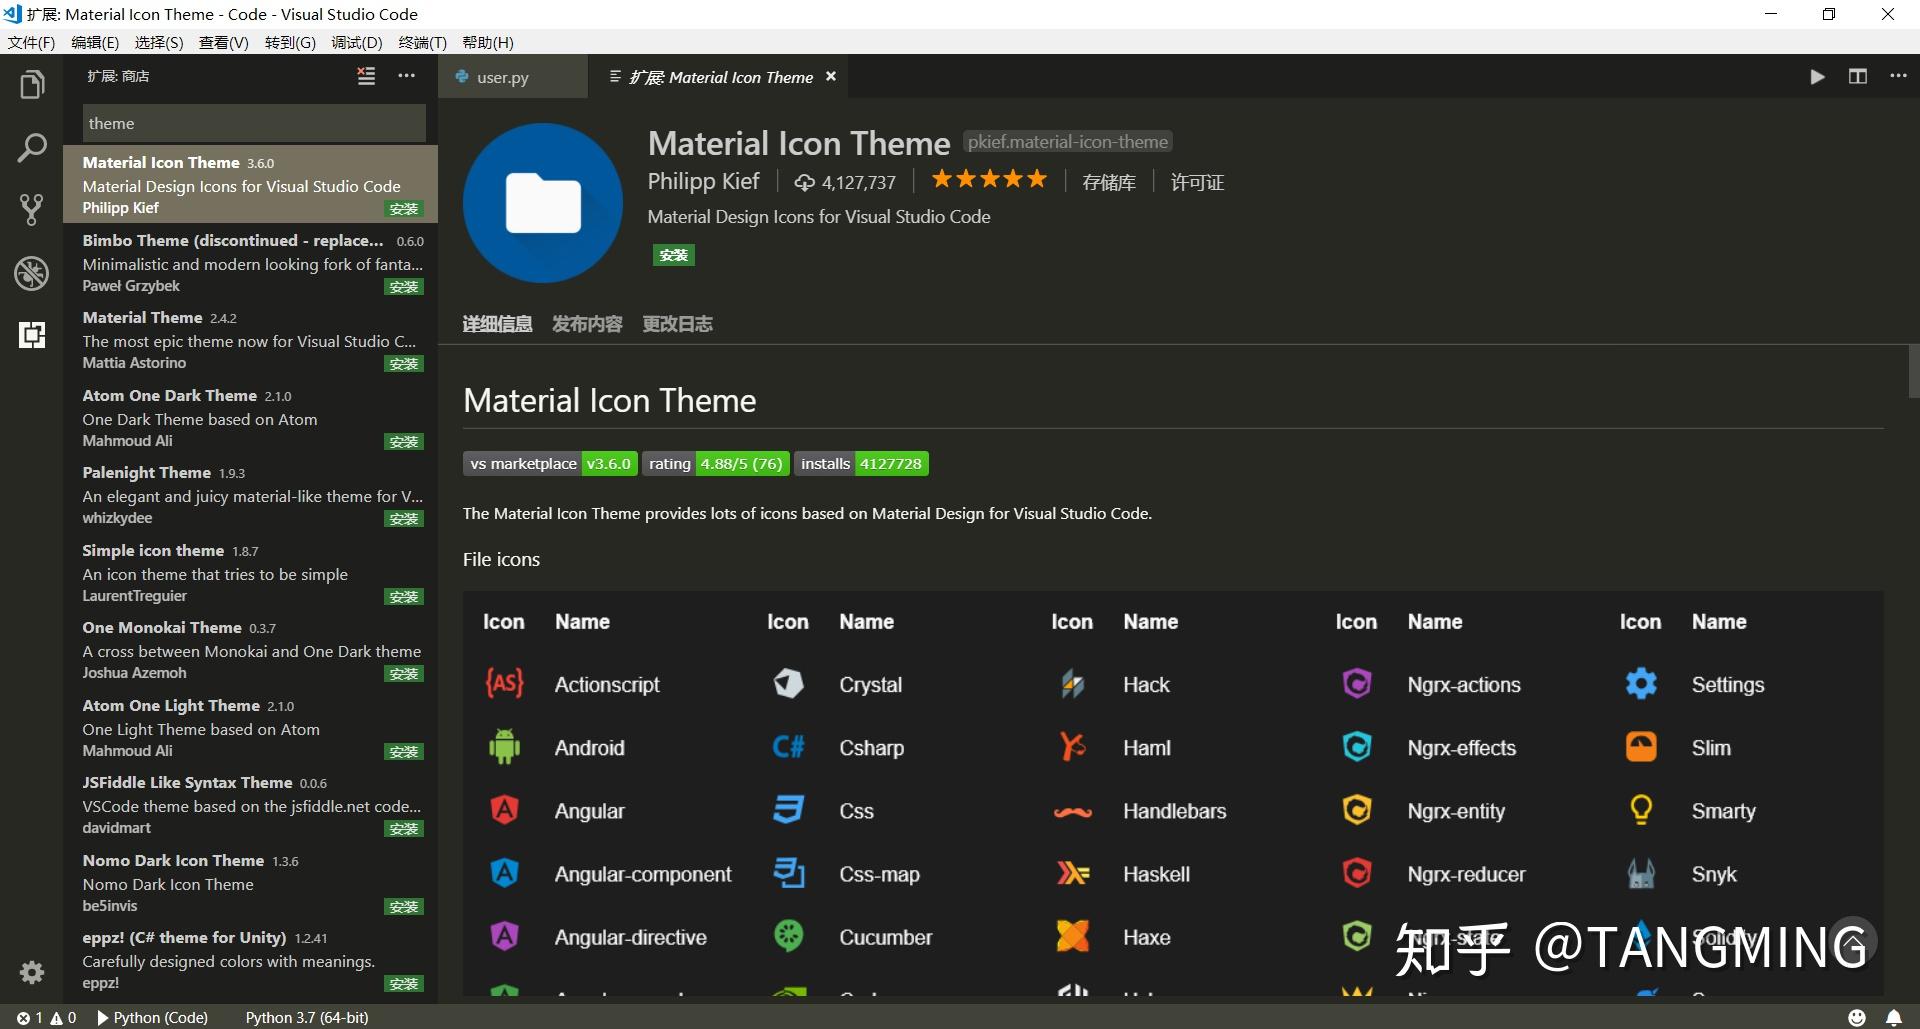1920x1029 pixels.
Task: Open extension panel more actions menu
Action: pos(406,75)
